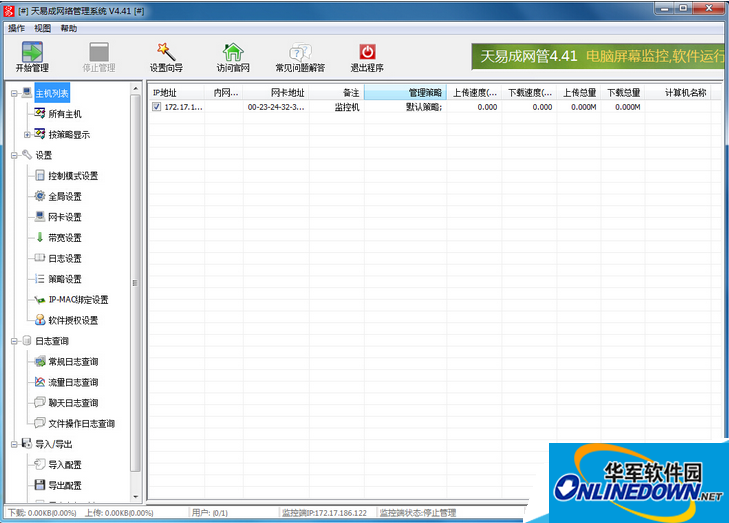Viewport: 729px width, 523px height.
Task: Sort by the 备注 column header
Action: pos(337,93)
